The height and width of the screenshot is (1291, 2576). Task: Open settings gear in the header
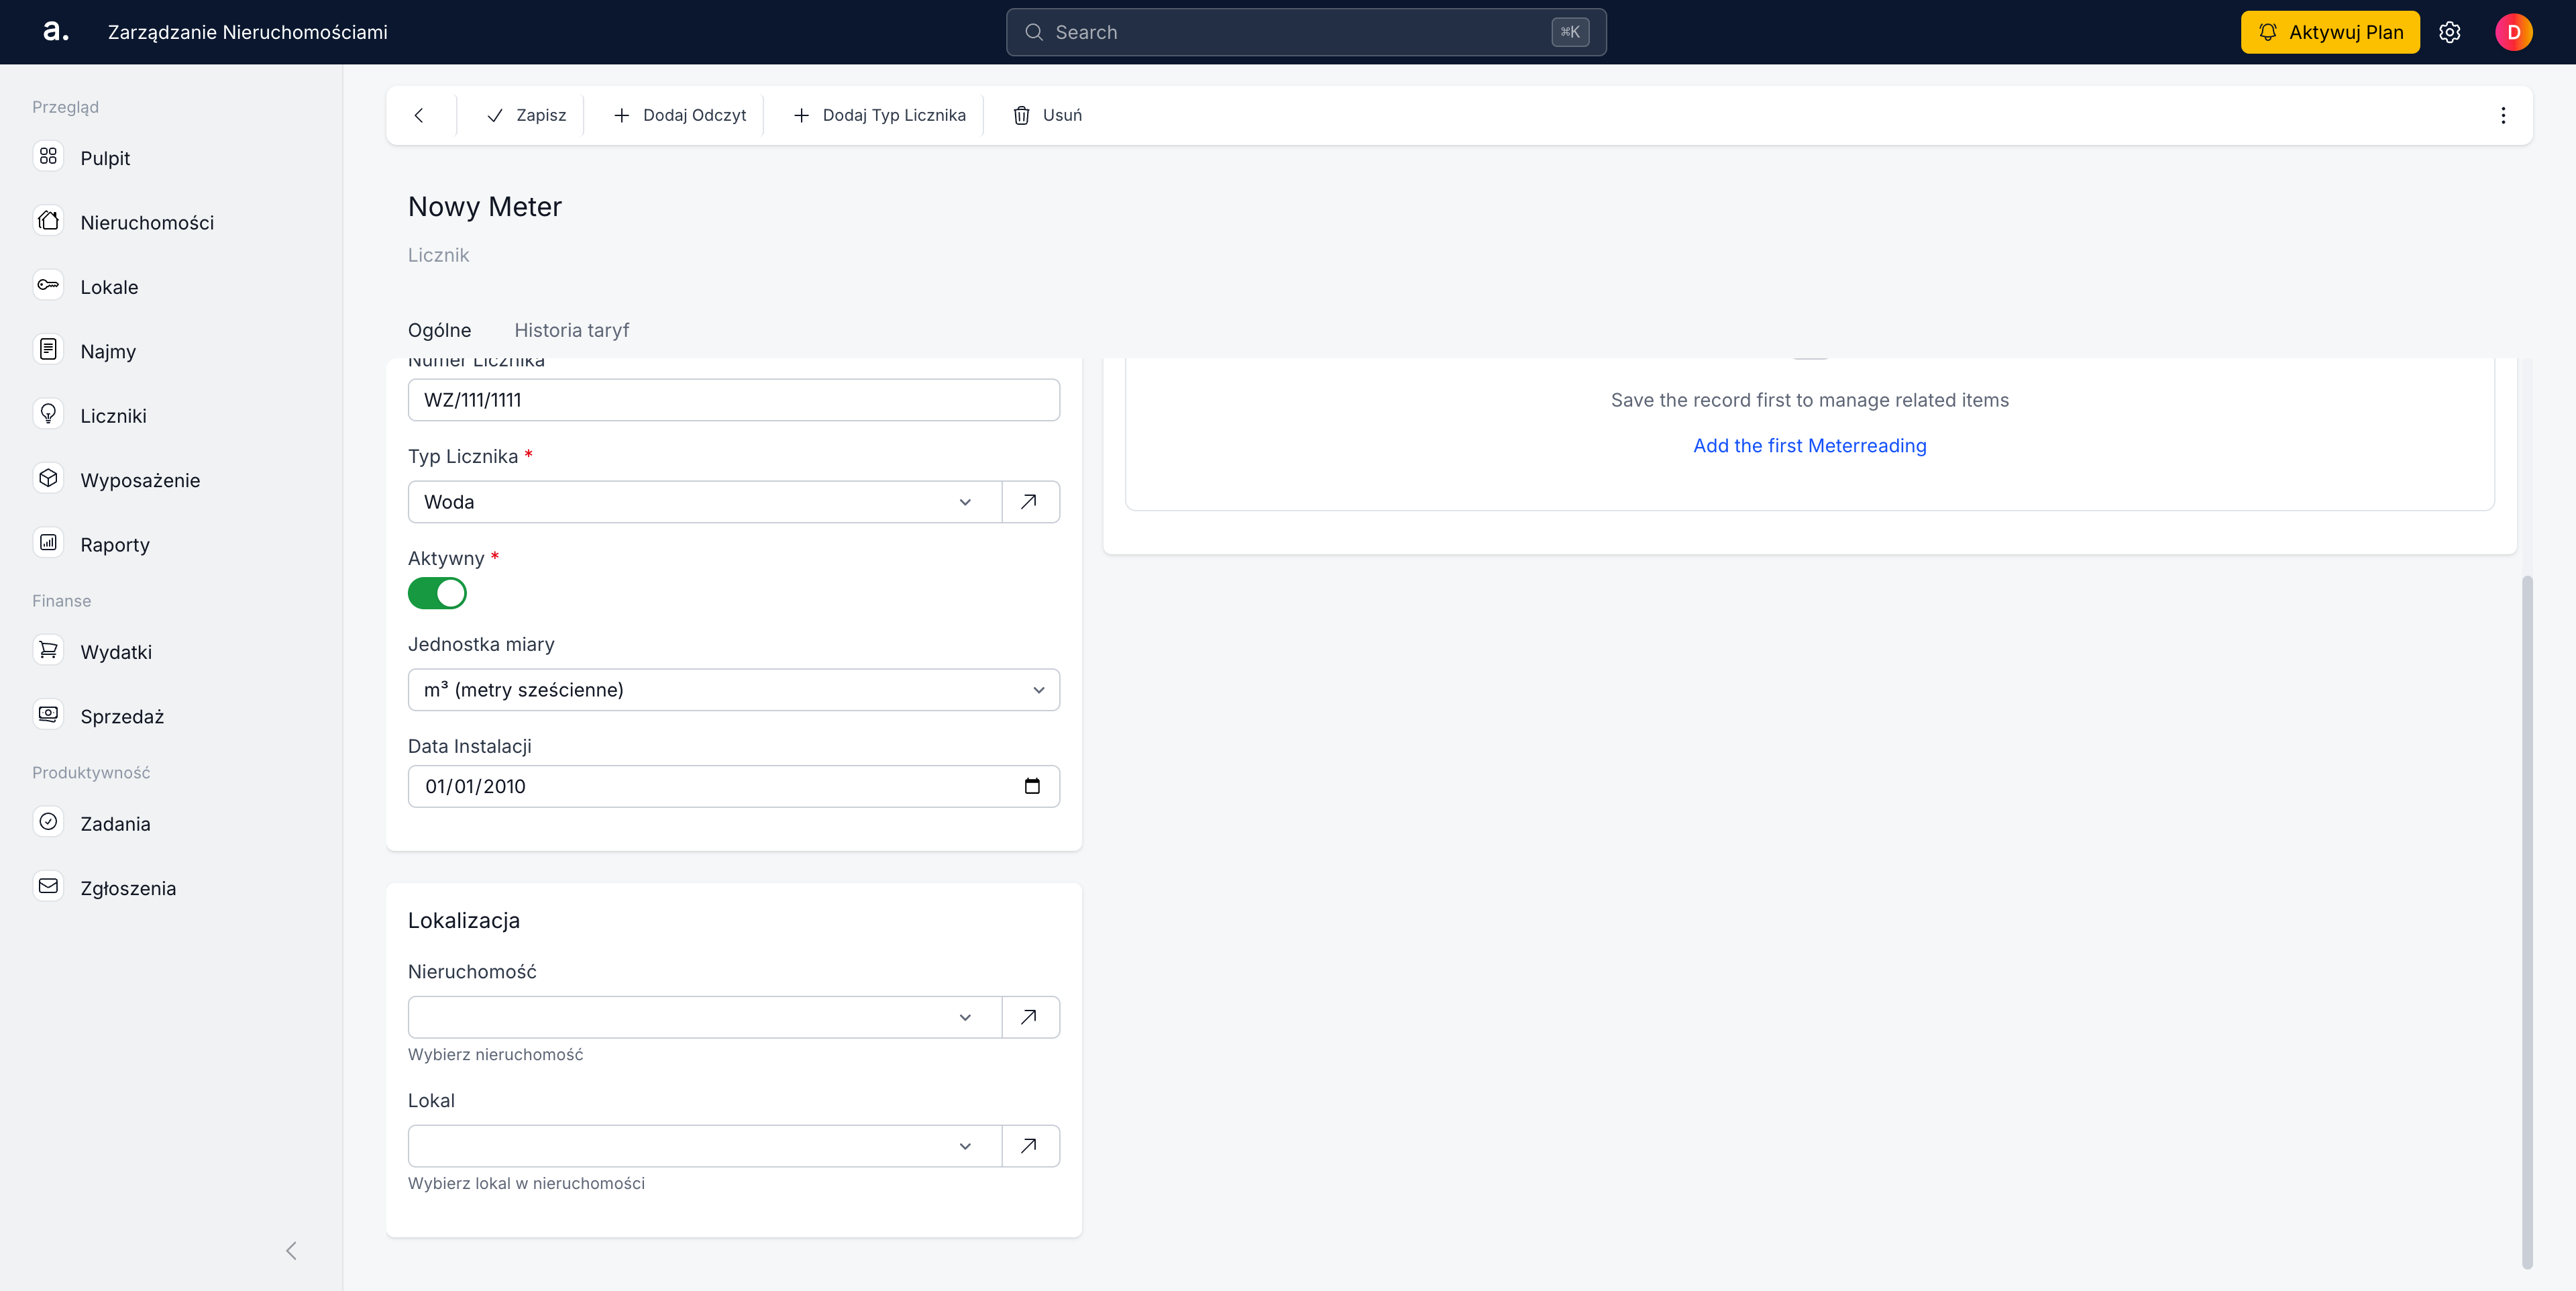[2449, 32]
